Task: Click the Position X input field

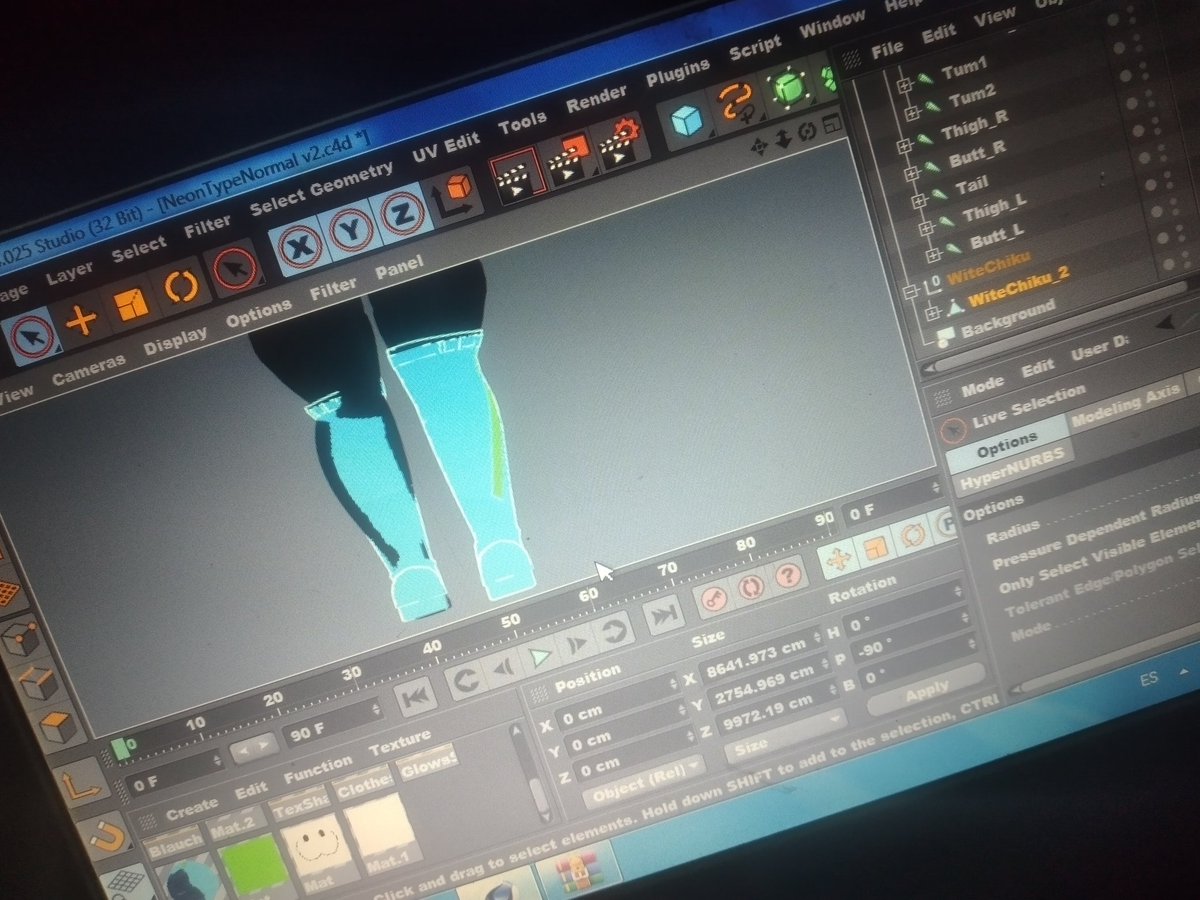Action: (616, 700)
